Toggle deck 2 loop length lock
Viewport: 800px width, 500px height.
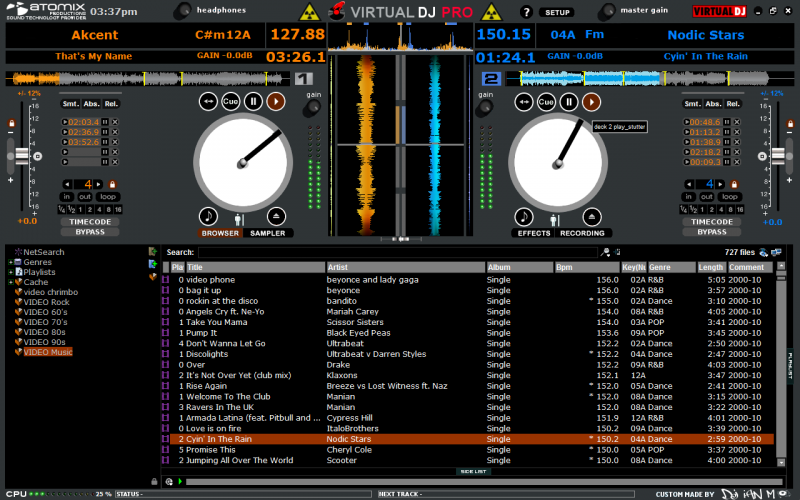point(734,184)
